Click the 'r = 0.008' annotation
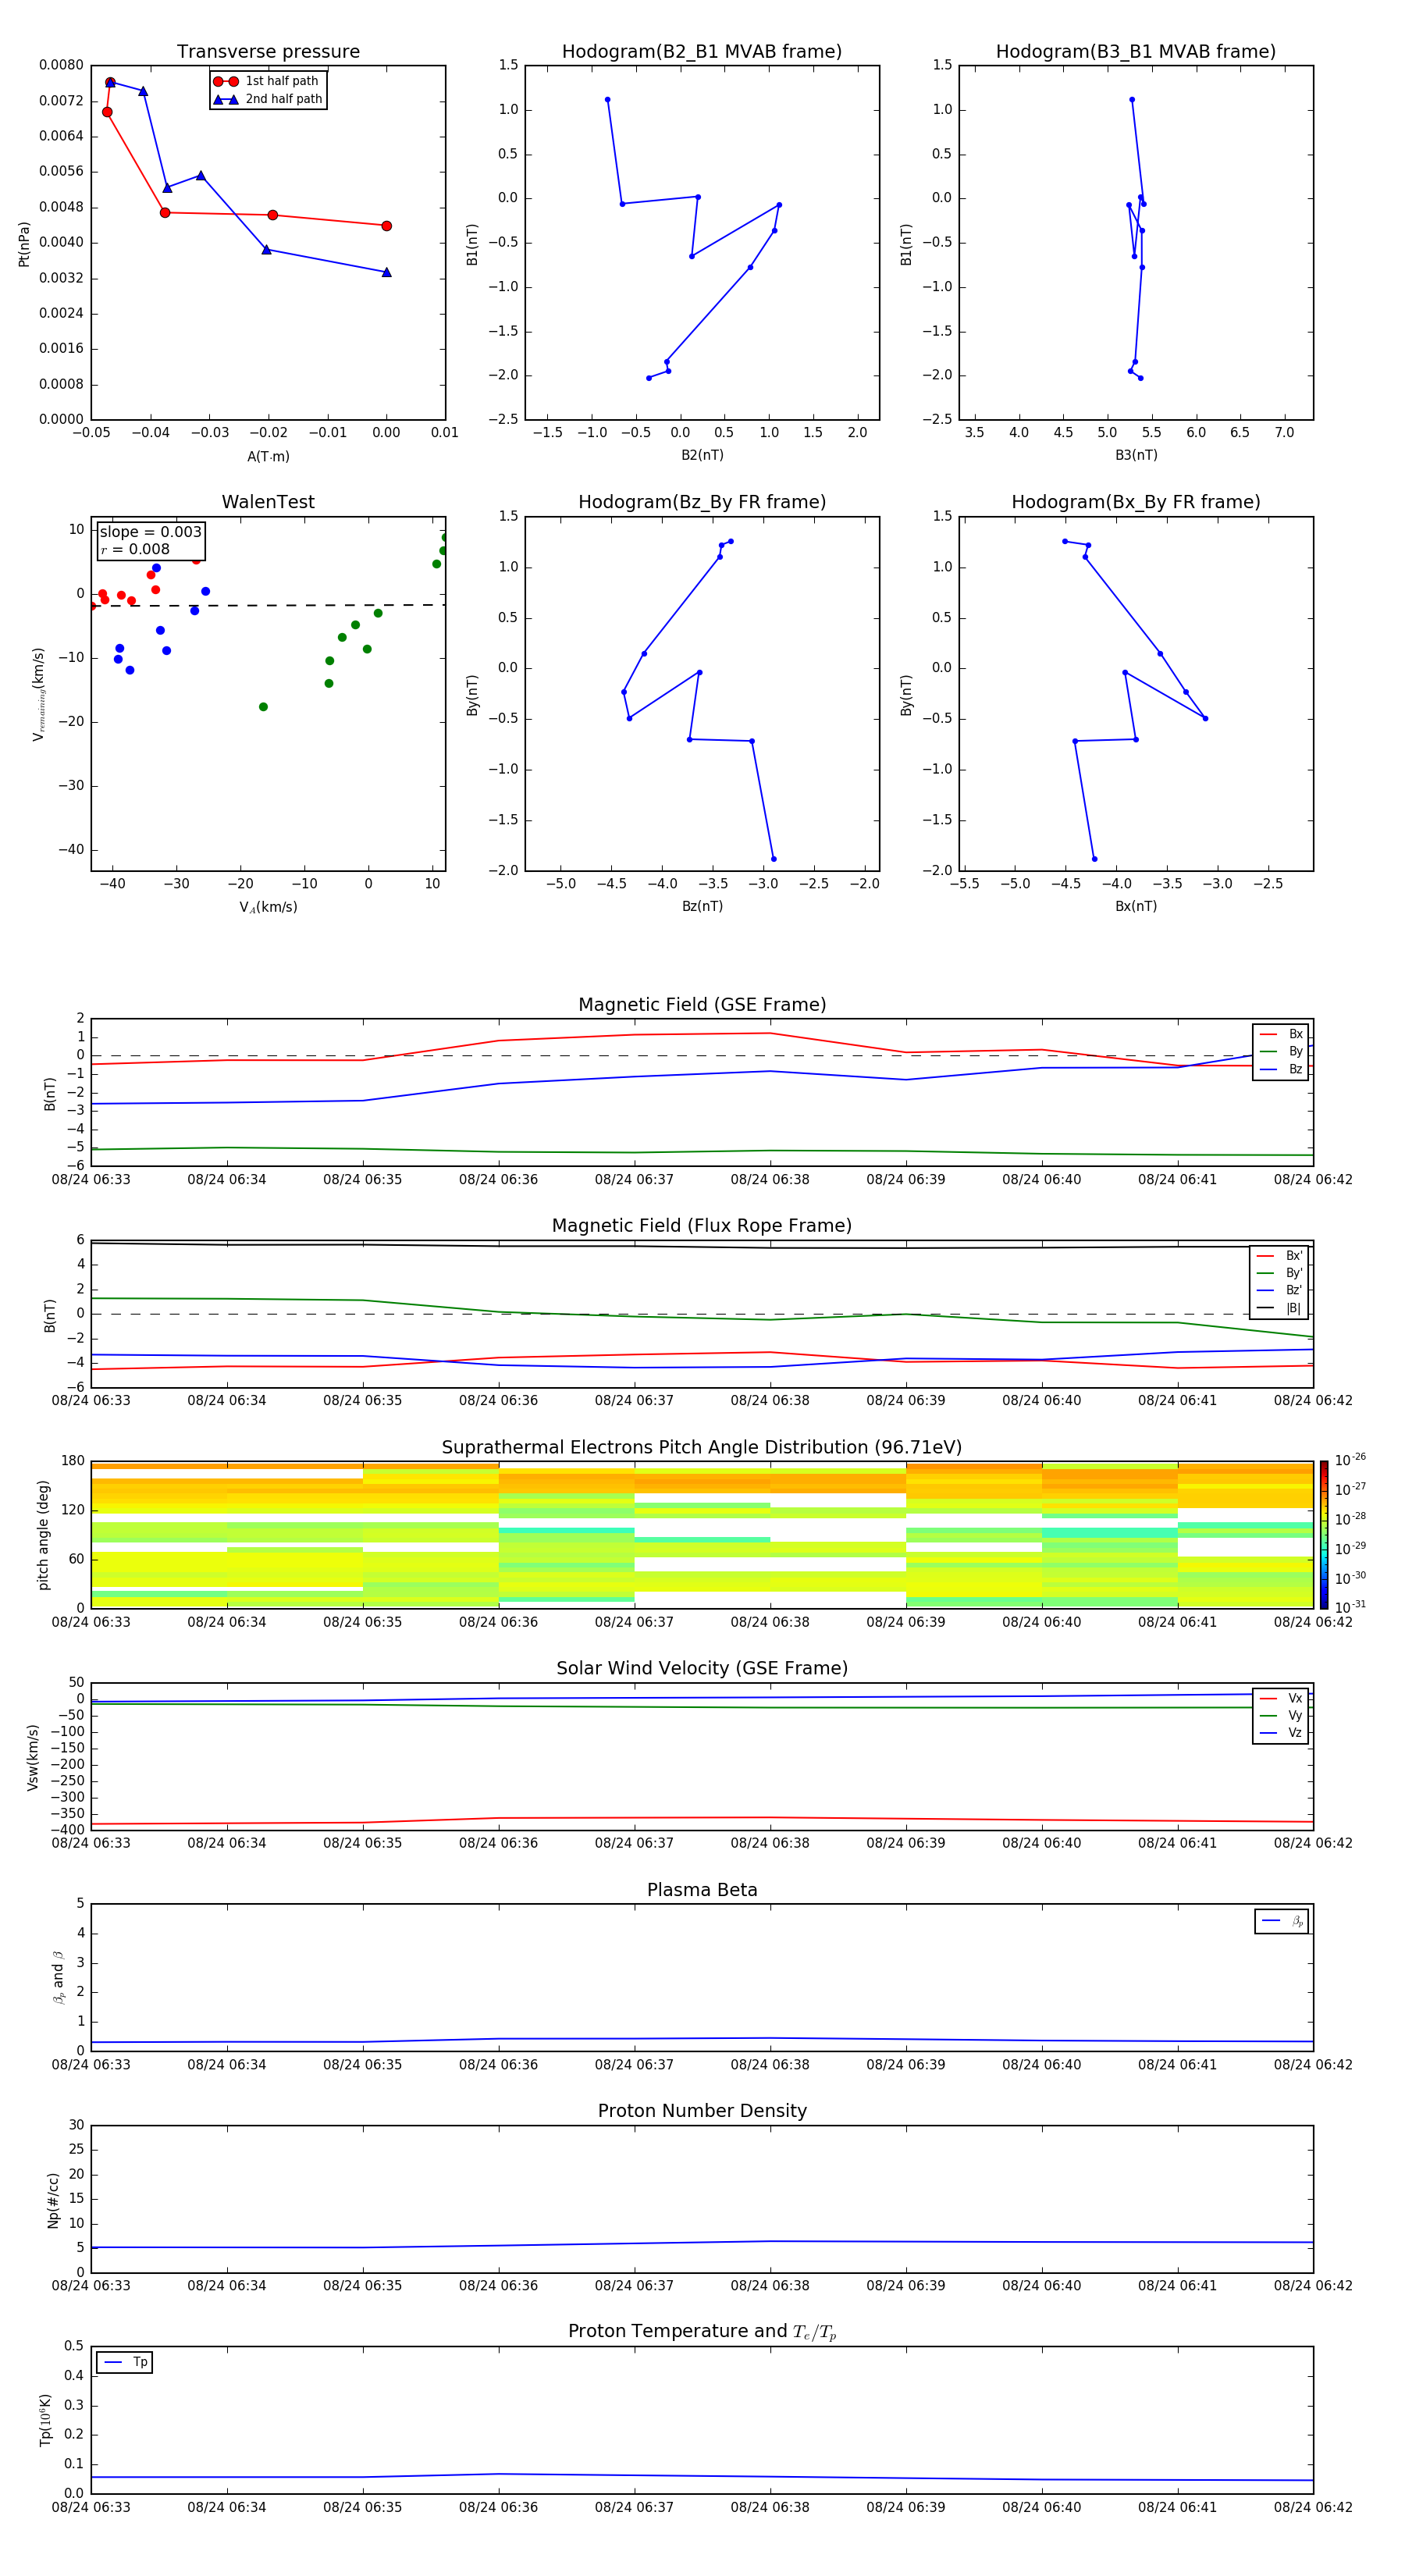 click(x=135, y=549)
